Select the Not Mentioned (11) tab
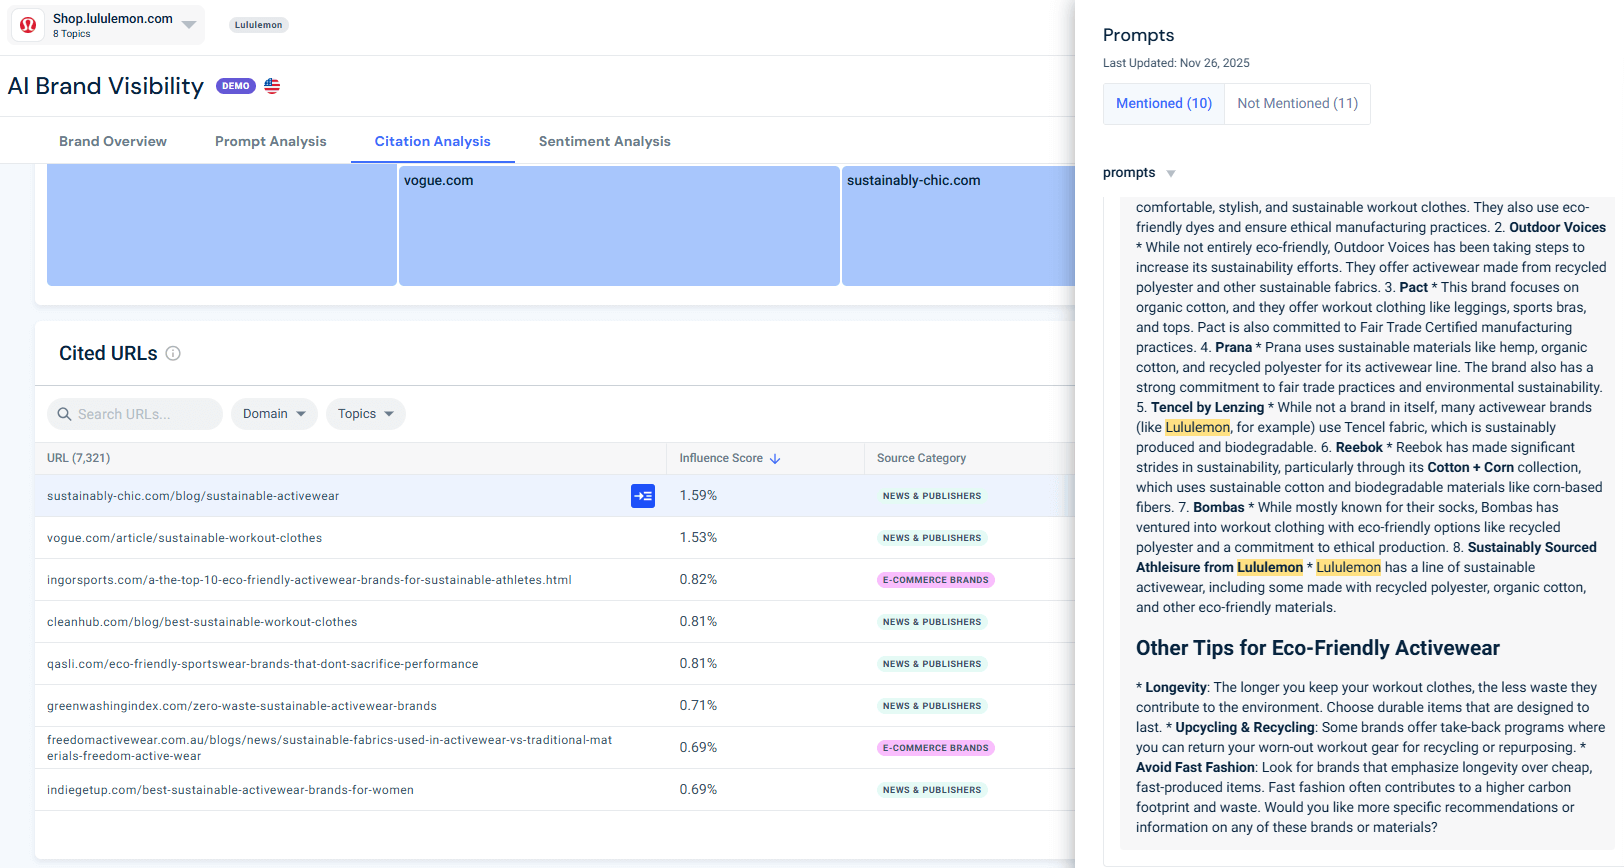The width and height of the screenshot is (1624, 868). point(1297,104)
